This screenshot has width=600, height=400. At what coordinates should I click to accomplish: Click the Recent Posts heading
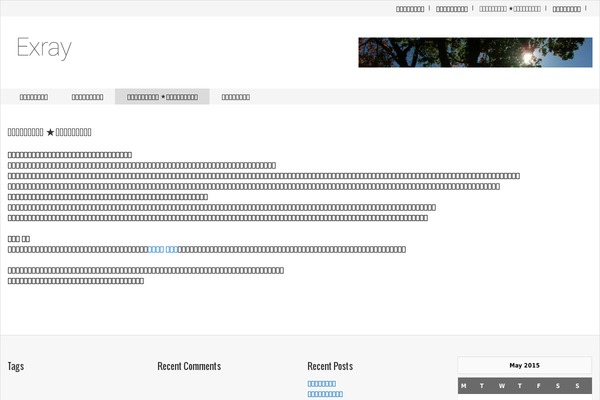pos(330,366)
